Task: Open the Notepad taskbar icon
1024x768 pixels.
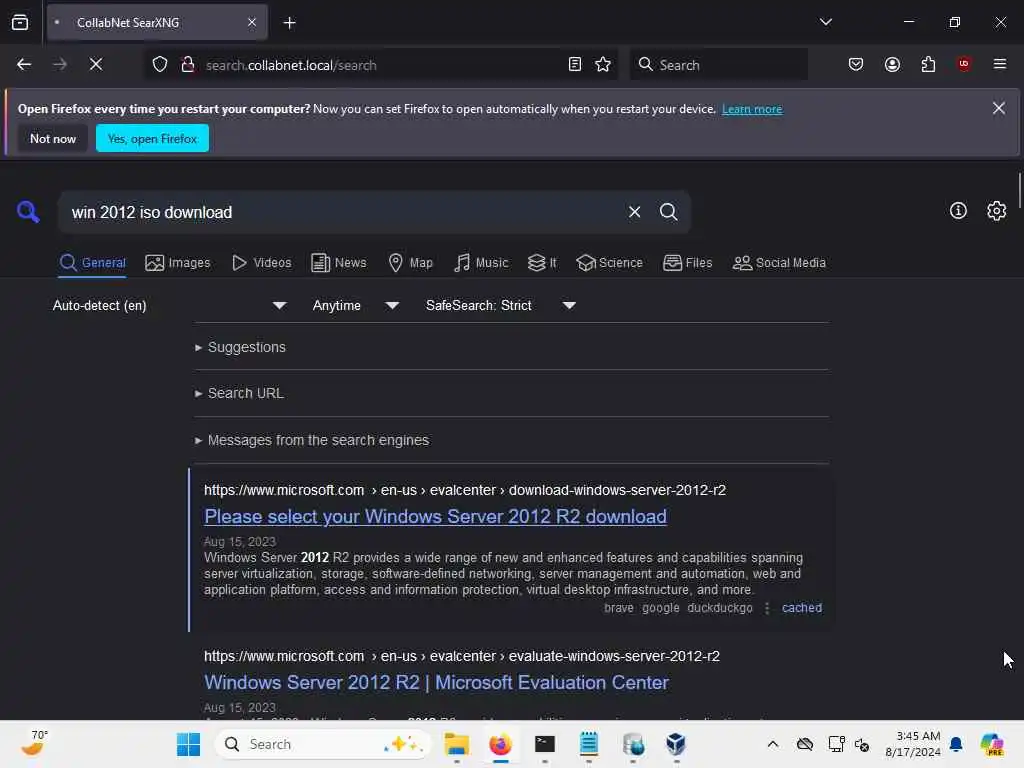Action: [588, 744]
